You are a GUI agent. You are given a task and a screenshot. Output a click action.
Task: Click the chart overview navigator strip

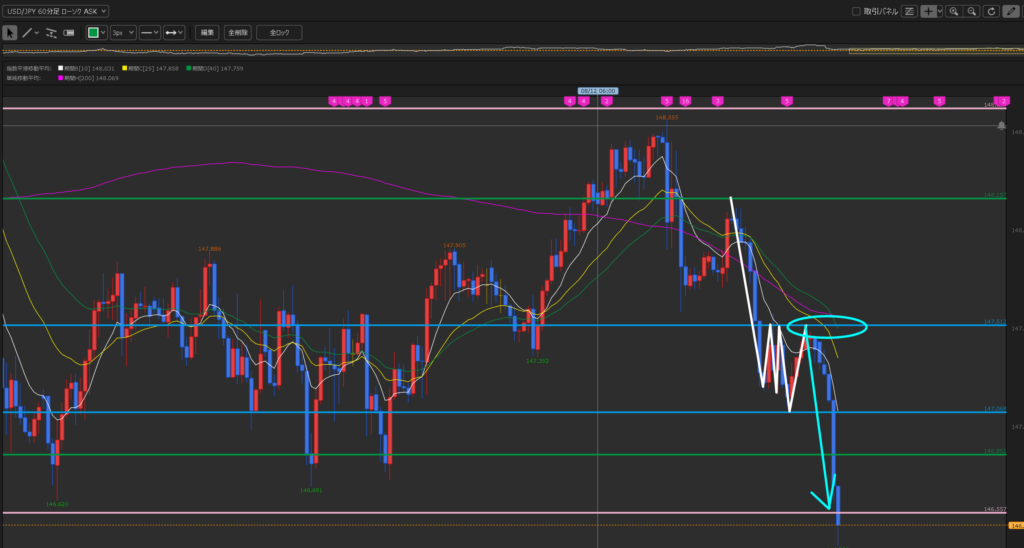512,50
